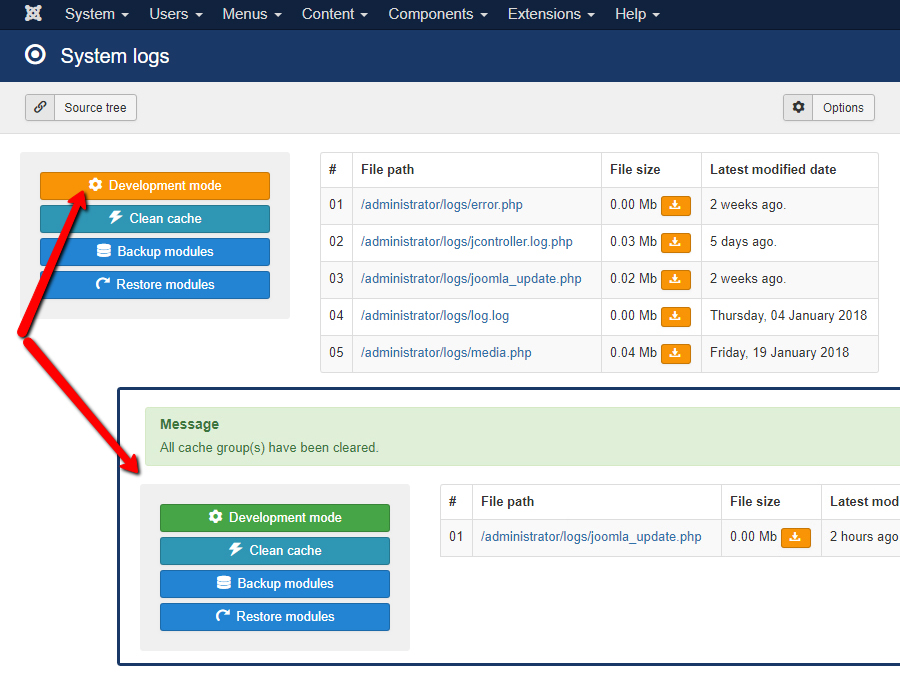Open the Components menu
The height and width of the screenshot is (680, 900).
(x=438, y=14)
